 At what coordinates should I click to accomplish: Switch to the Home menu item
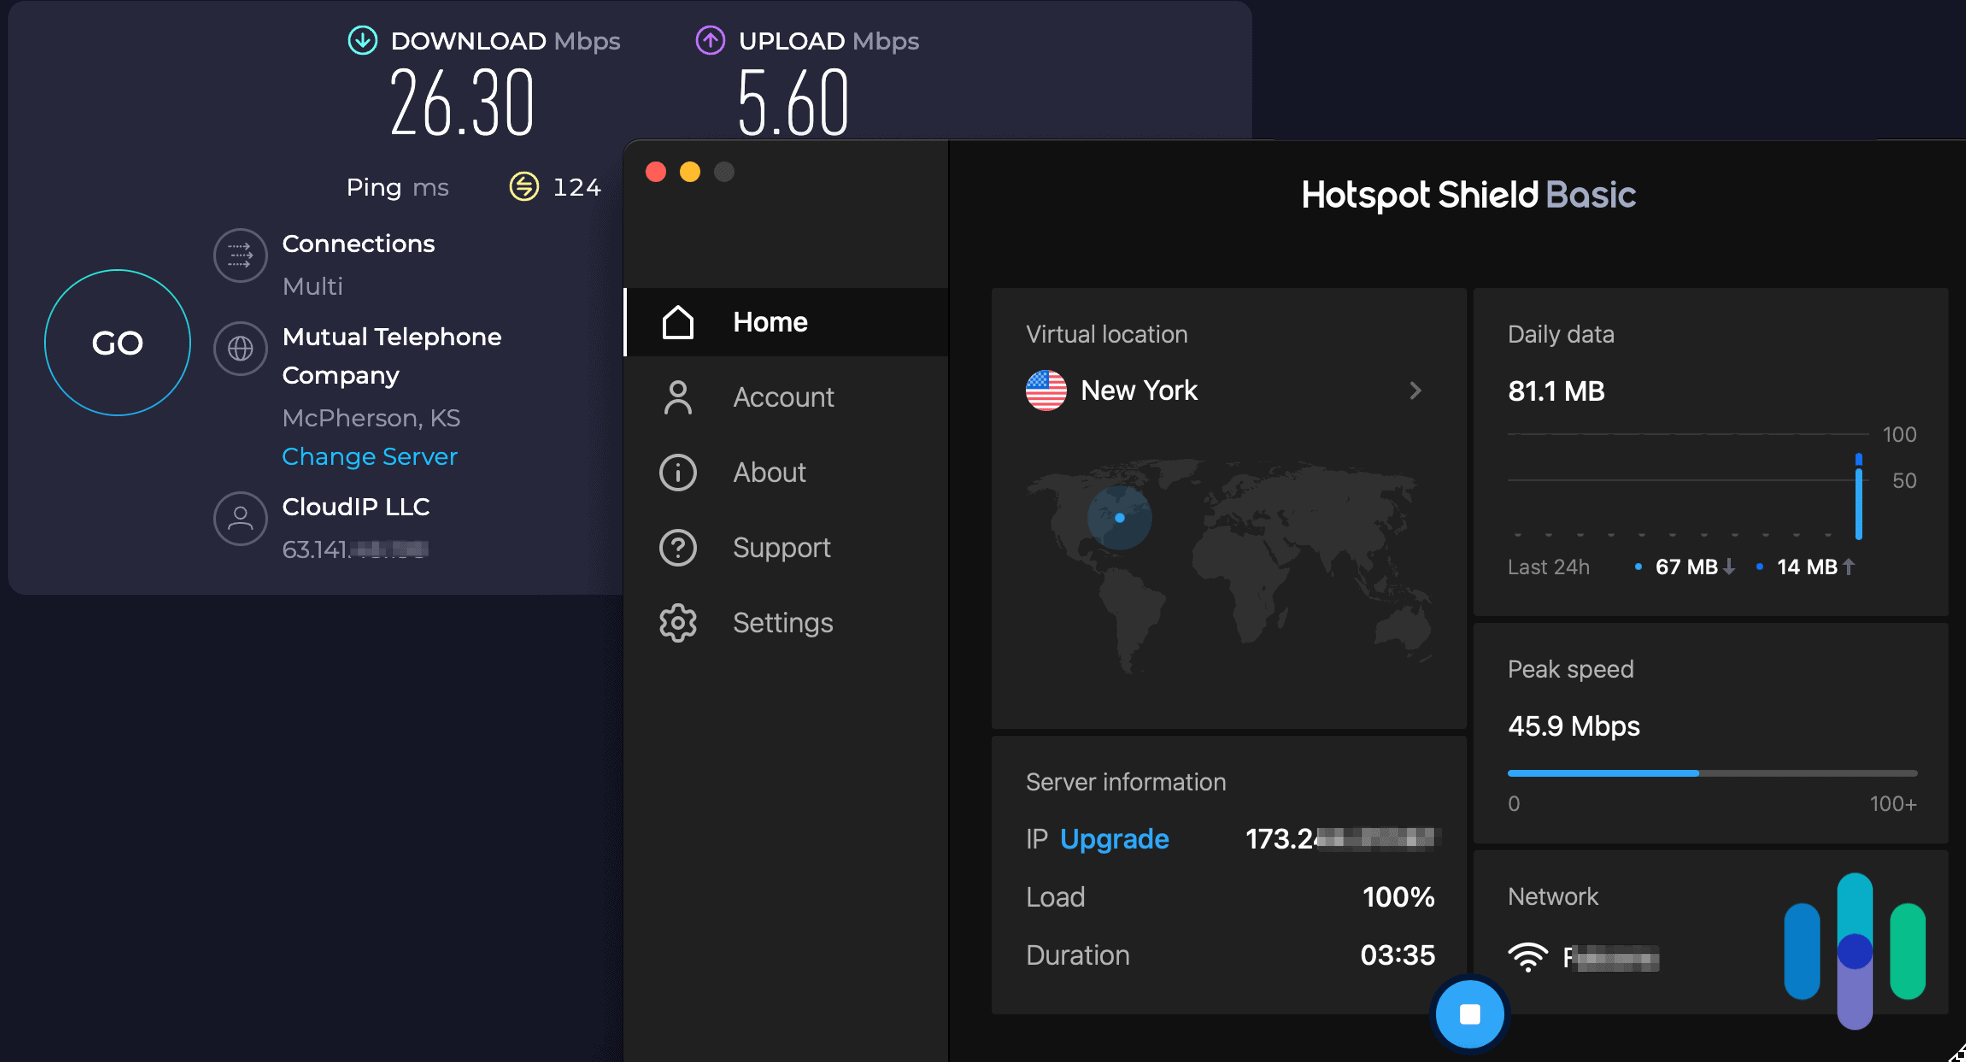pyautogui.click(x=770, y=322)
